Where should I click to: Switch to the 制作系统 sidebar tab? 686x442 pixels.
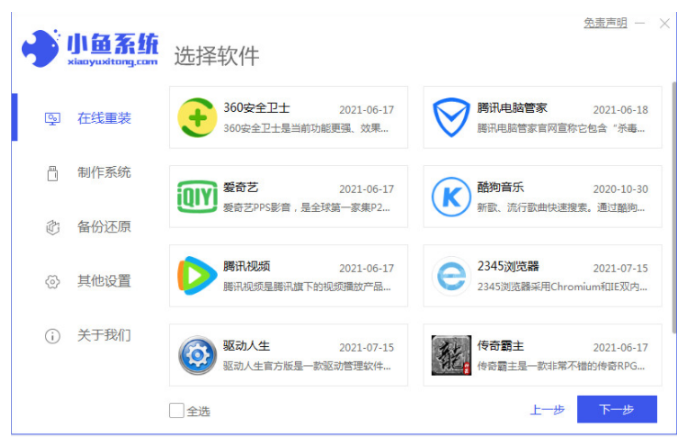[104, 172]
